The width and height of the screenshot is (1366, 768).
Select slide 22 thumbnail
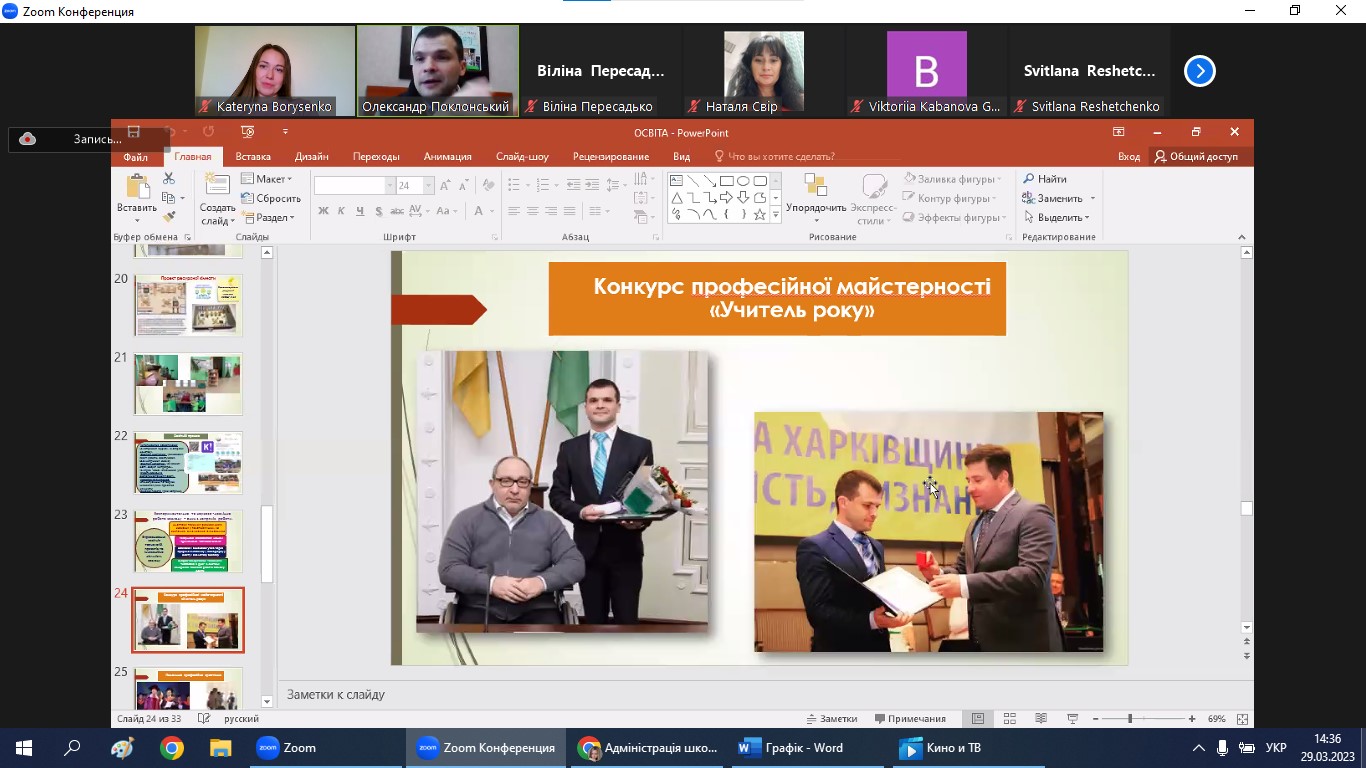point(188,463)
